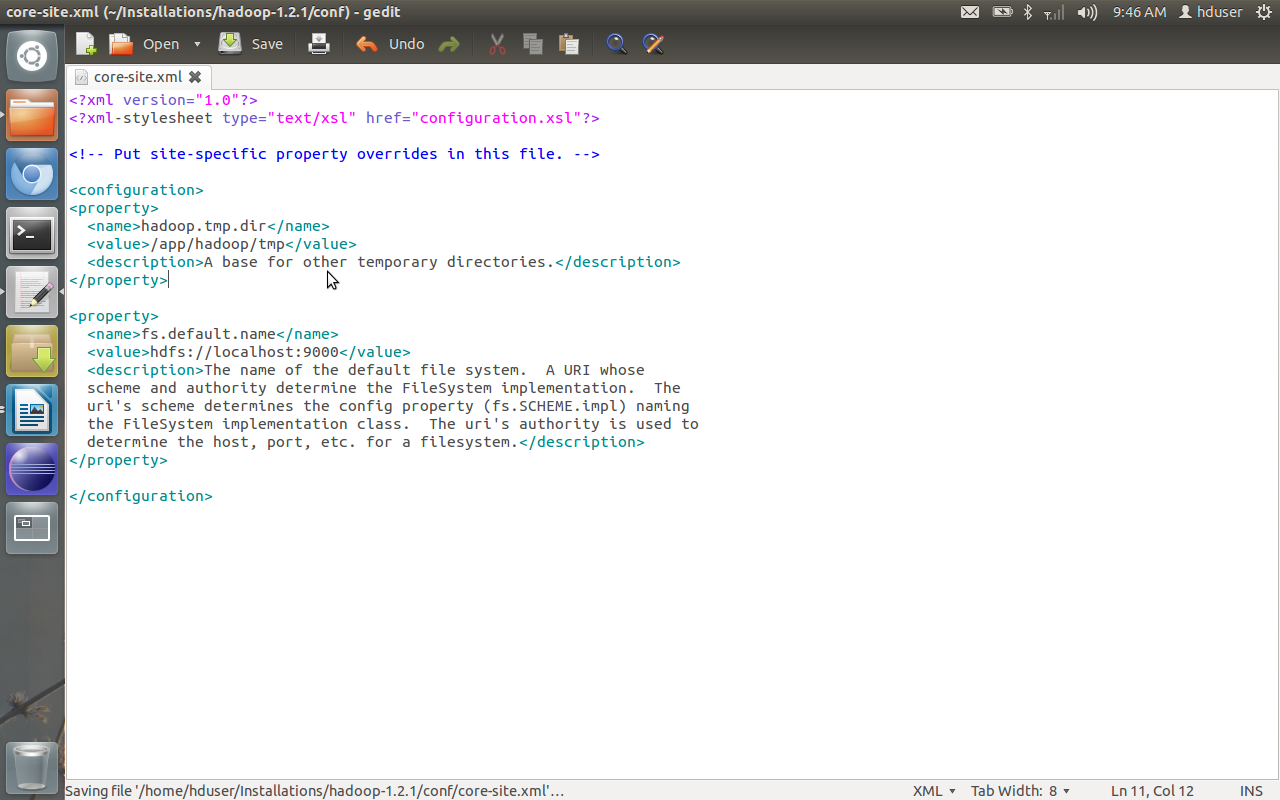Open Find and Replace tool
The width and height of the screenshot is (1280, 800).
(x=653, y=44)
